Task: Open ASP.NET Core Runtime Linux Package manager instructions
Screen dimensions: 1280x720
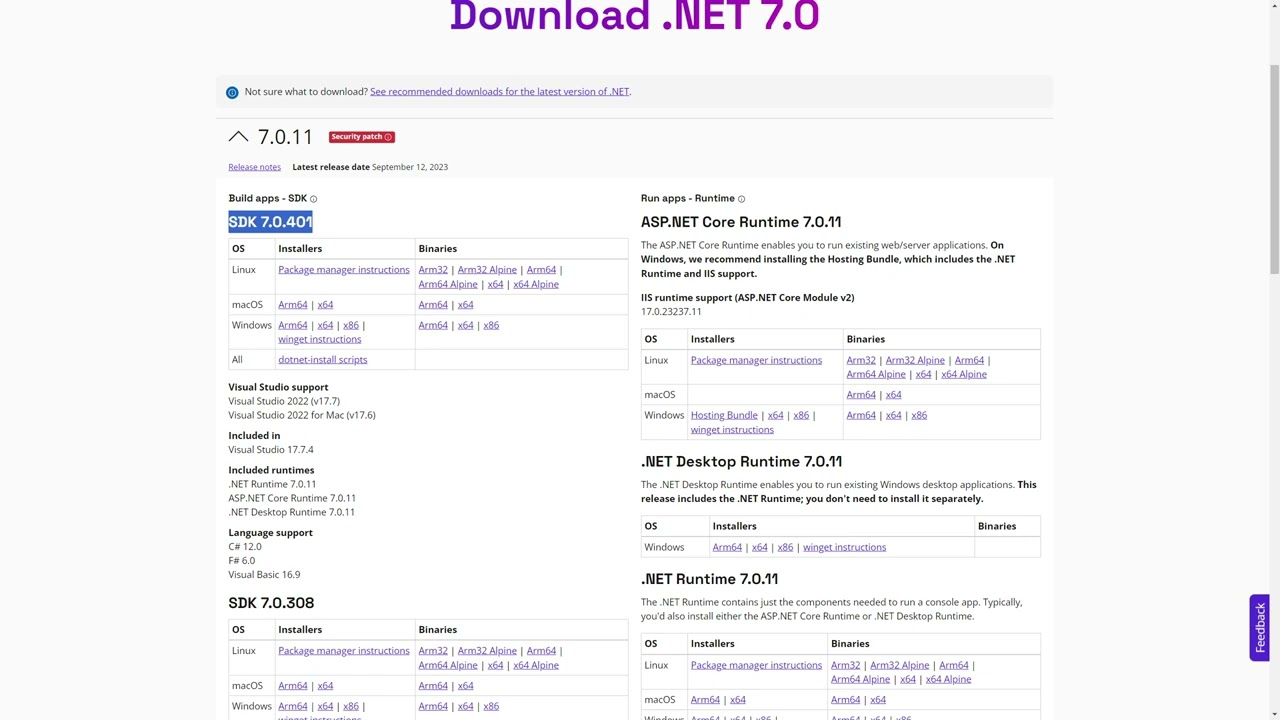Action: pyautogui.click(x=756, y=360)
